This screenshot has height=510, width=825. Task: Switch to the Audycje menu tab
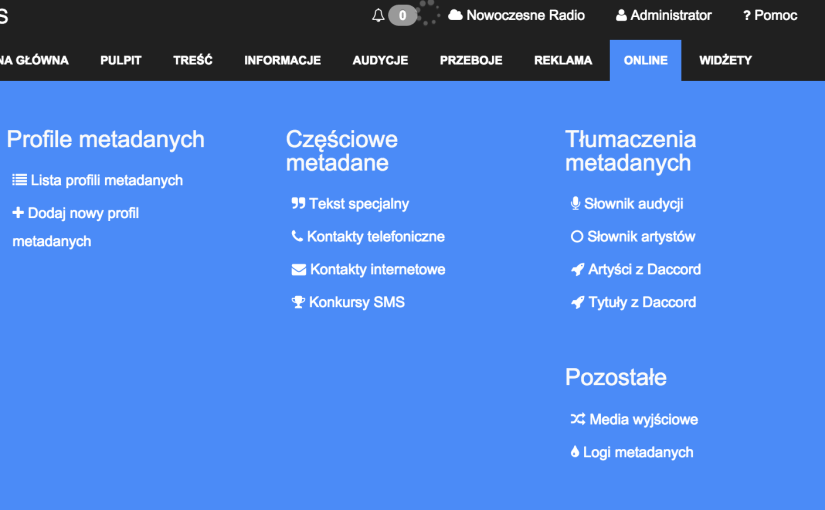click(x=380, y=60)
